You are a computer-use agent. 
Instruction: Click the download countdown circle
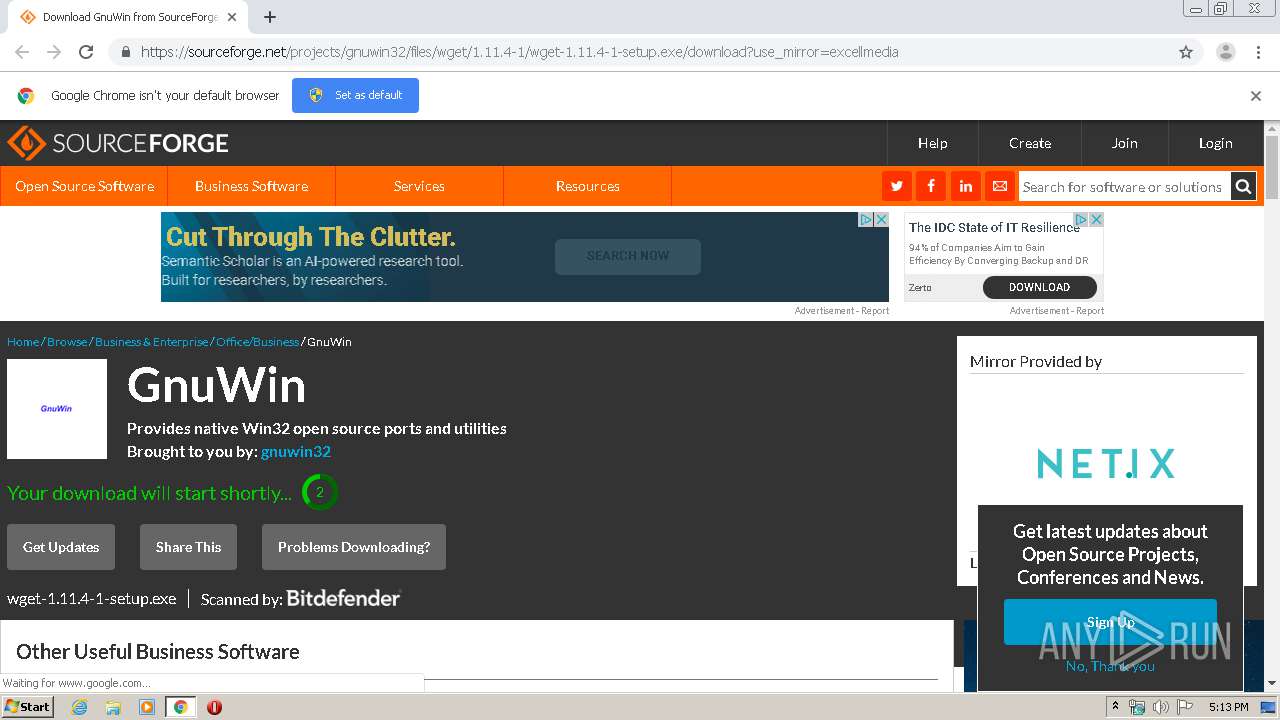pyautogui.click(x=320, y=492)
